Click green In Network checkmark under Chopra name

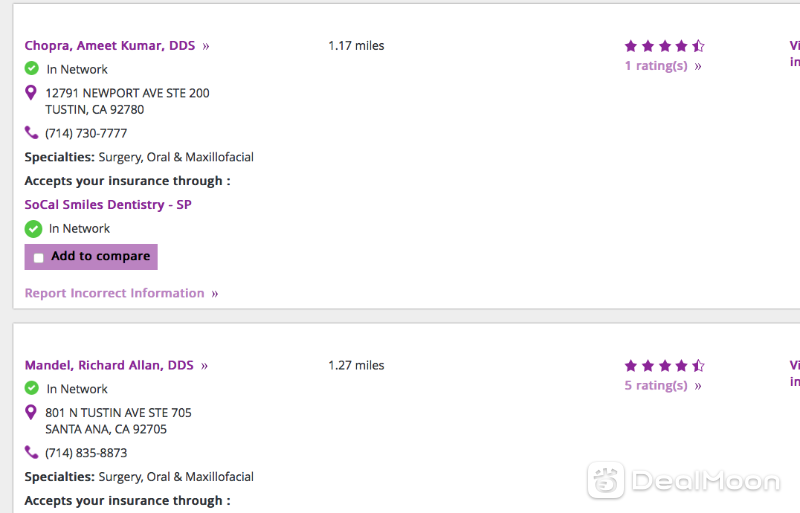(x=32, y=68)
